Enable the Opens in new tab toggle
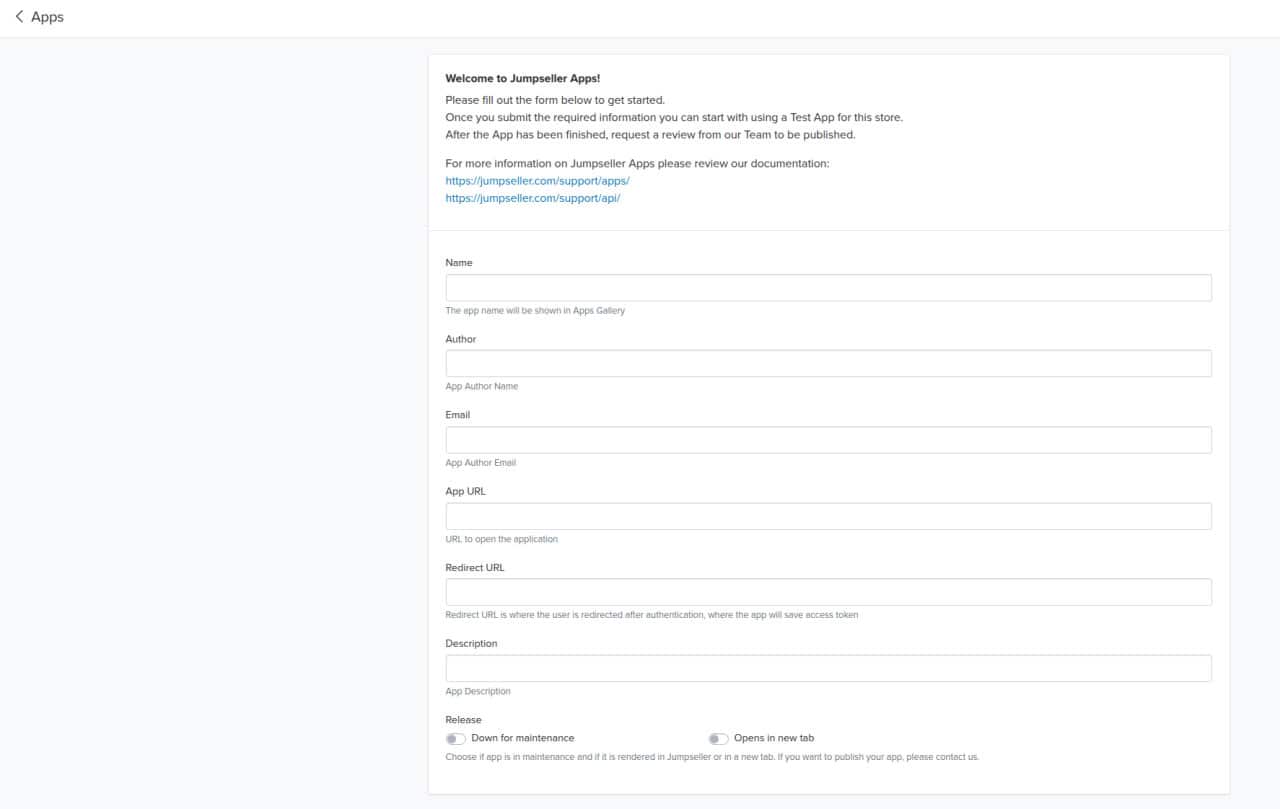Viewport: 1280px width, 809px height. 717,738
